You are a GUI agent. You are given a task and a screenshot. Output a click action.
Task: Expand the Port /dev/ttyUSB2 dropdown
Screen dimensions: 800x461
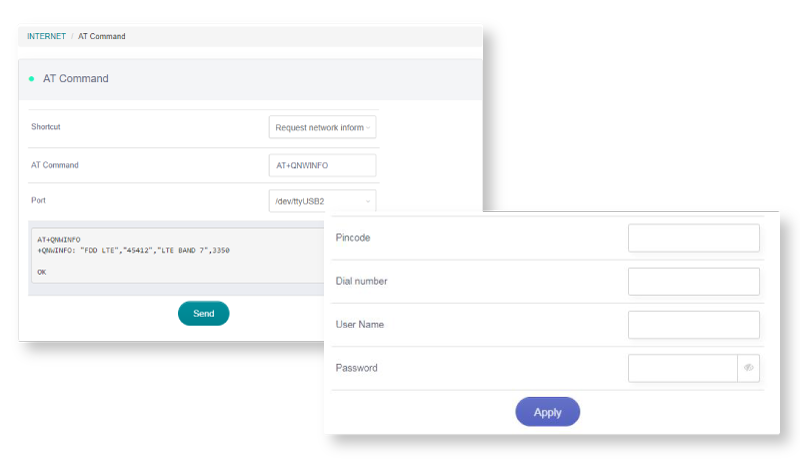[x=322, y=202]
